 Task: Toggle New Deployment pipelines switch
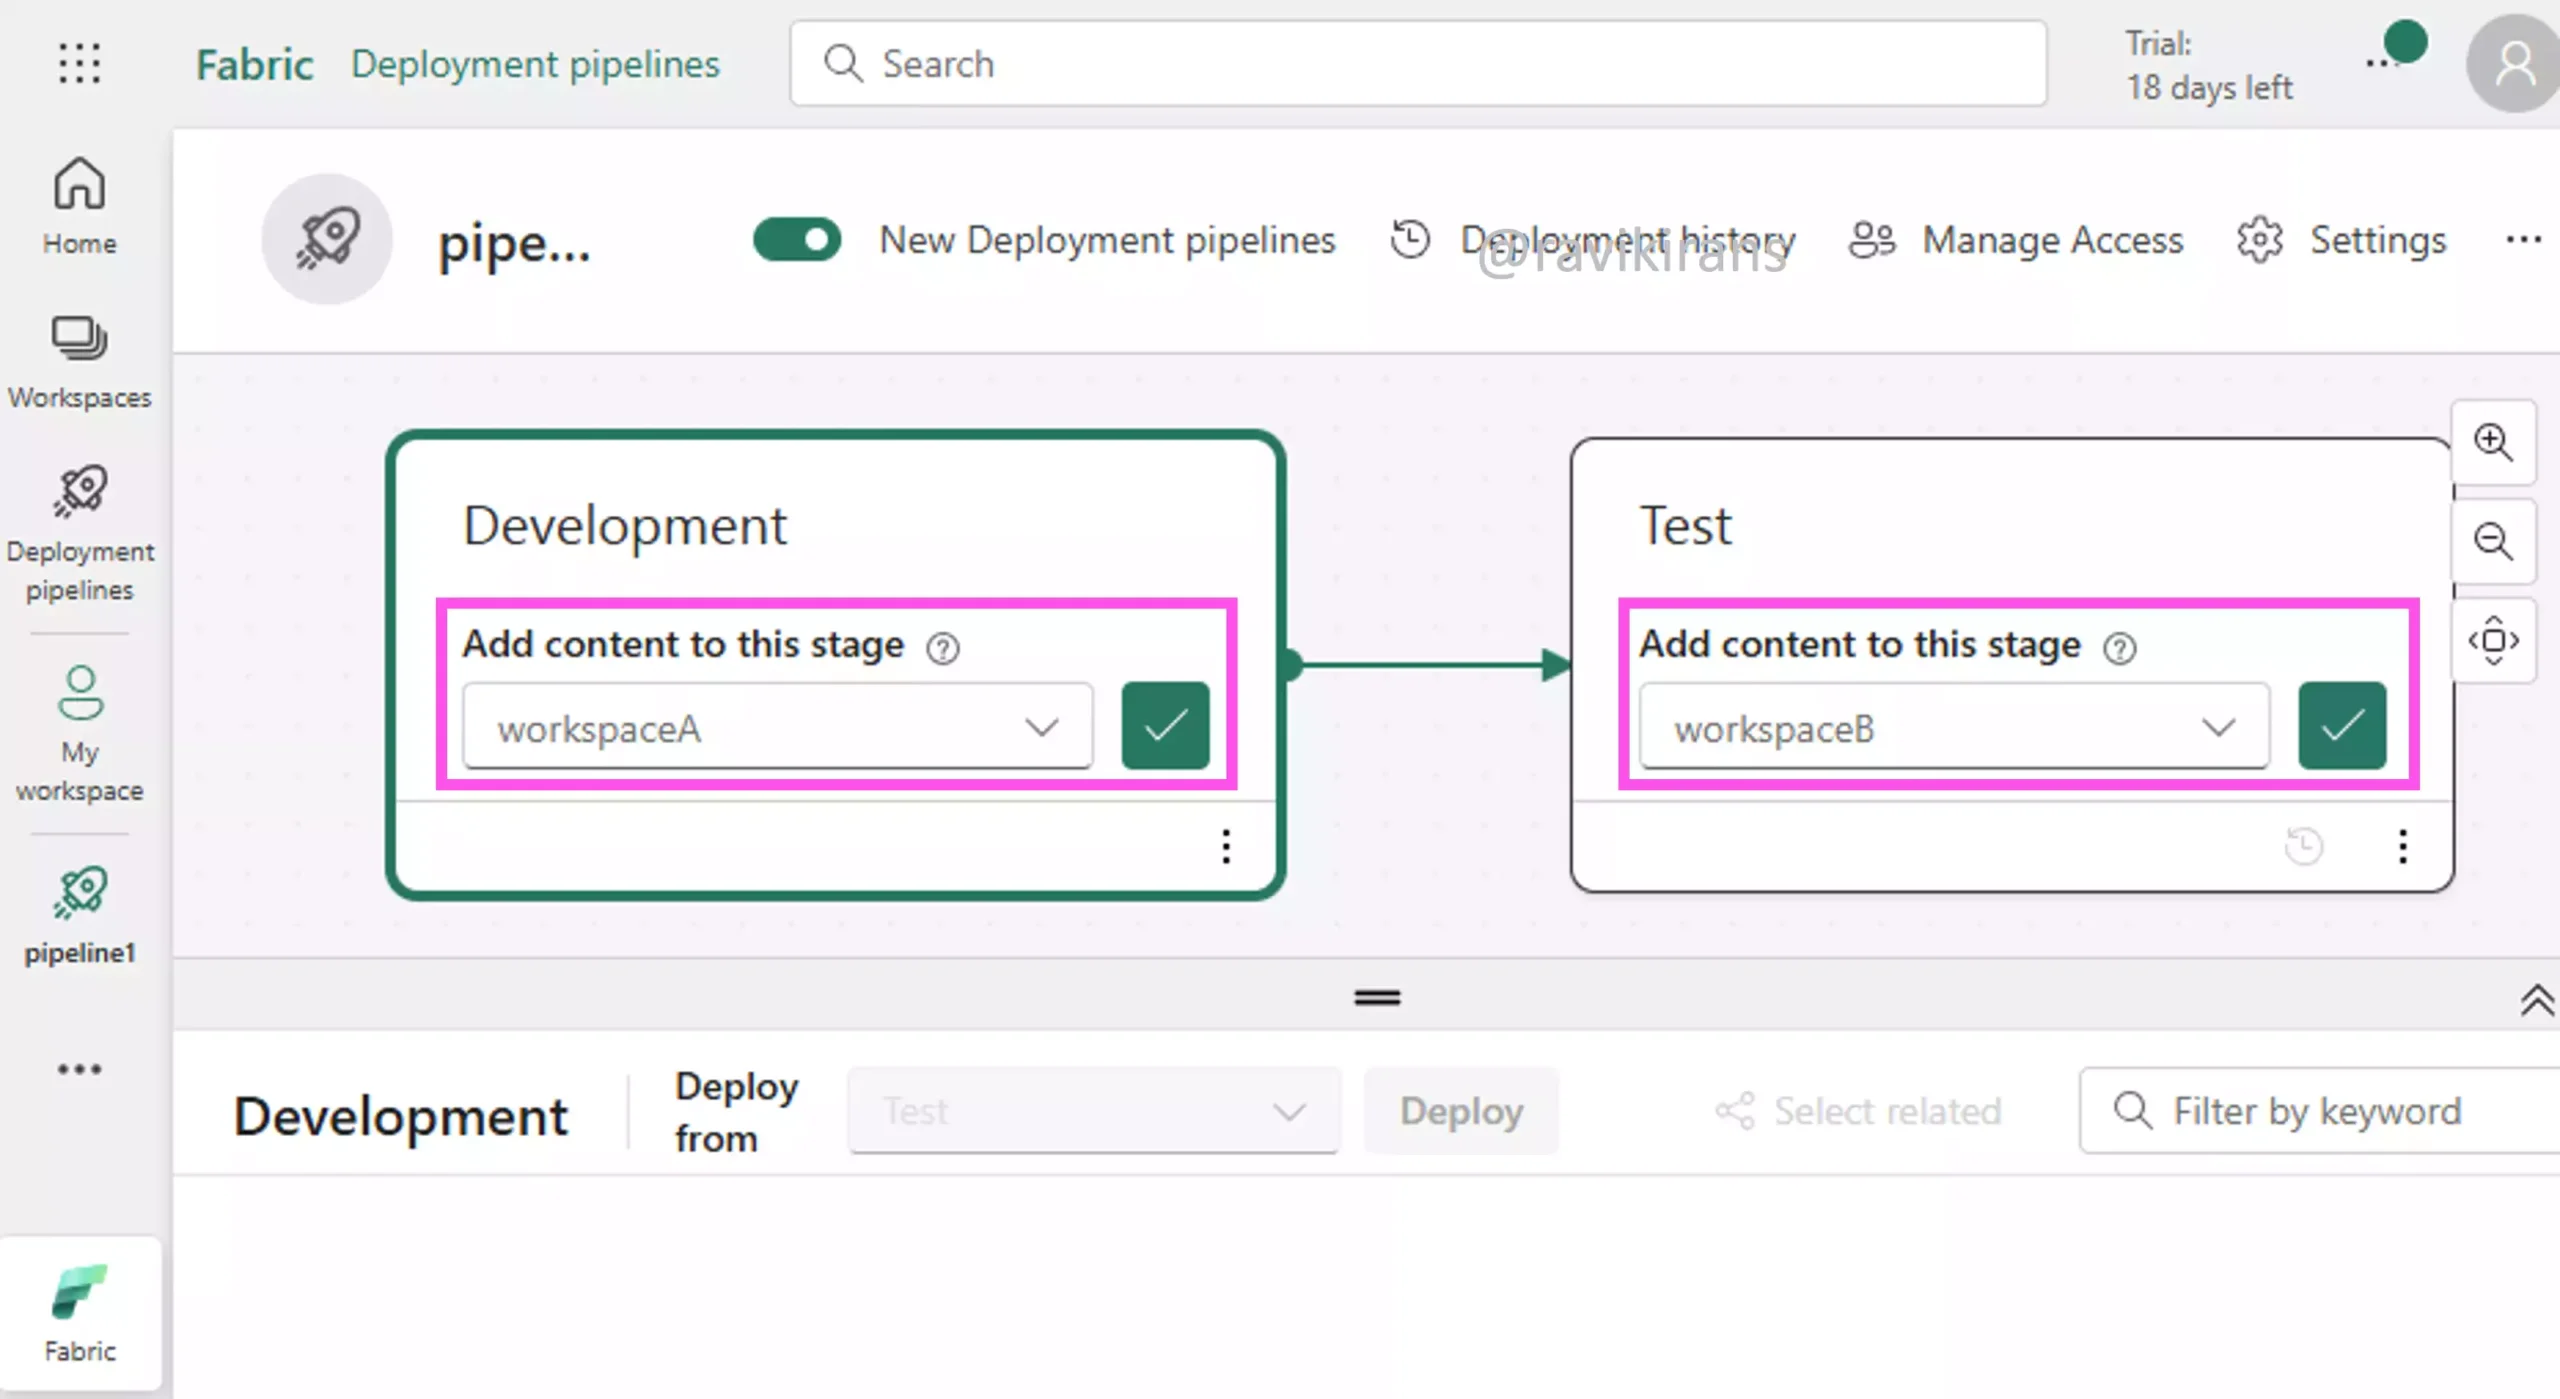[x=796, y=240]
